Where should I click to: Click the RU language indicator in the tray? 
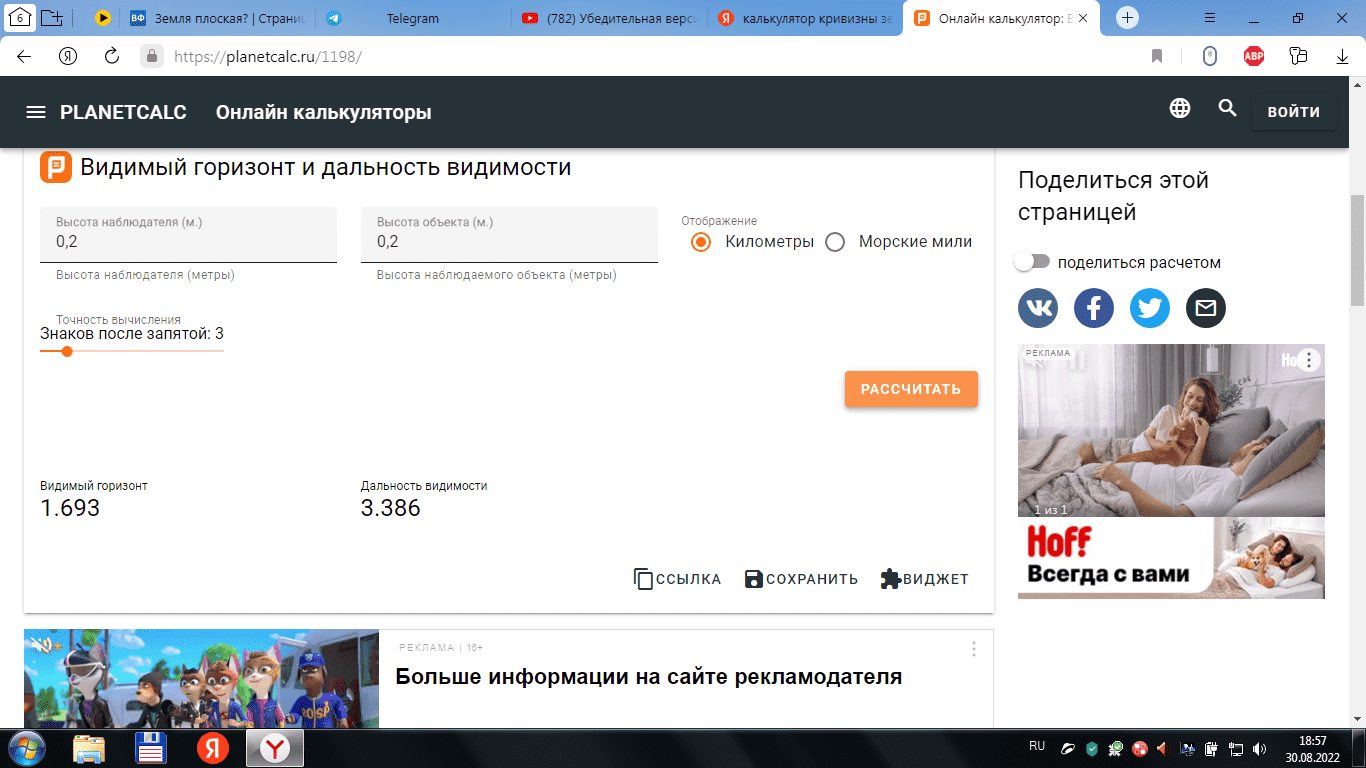tap(1037, 746)
